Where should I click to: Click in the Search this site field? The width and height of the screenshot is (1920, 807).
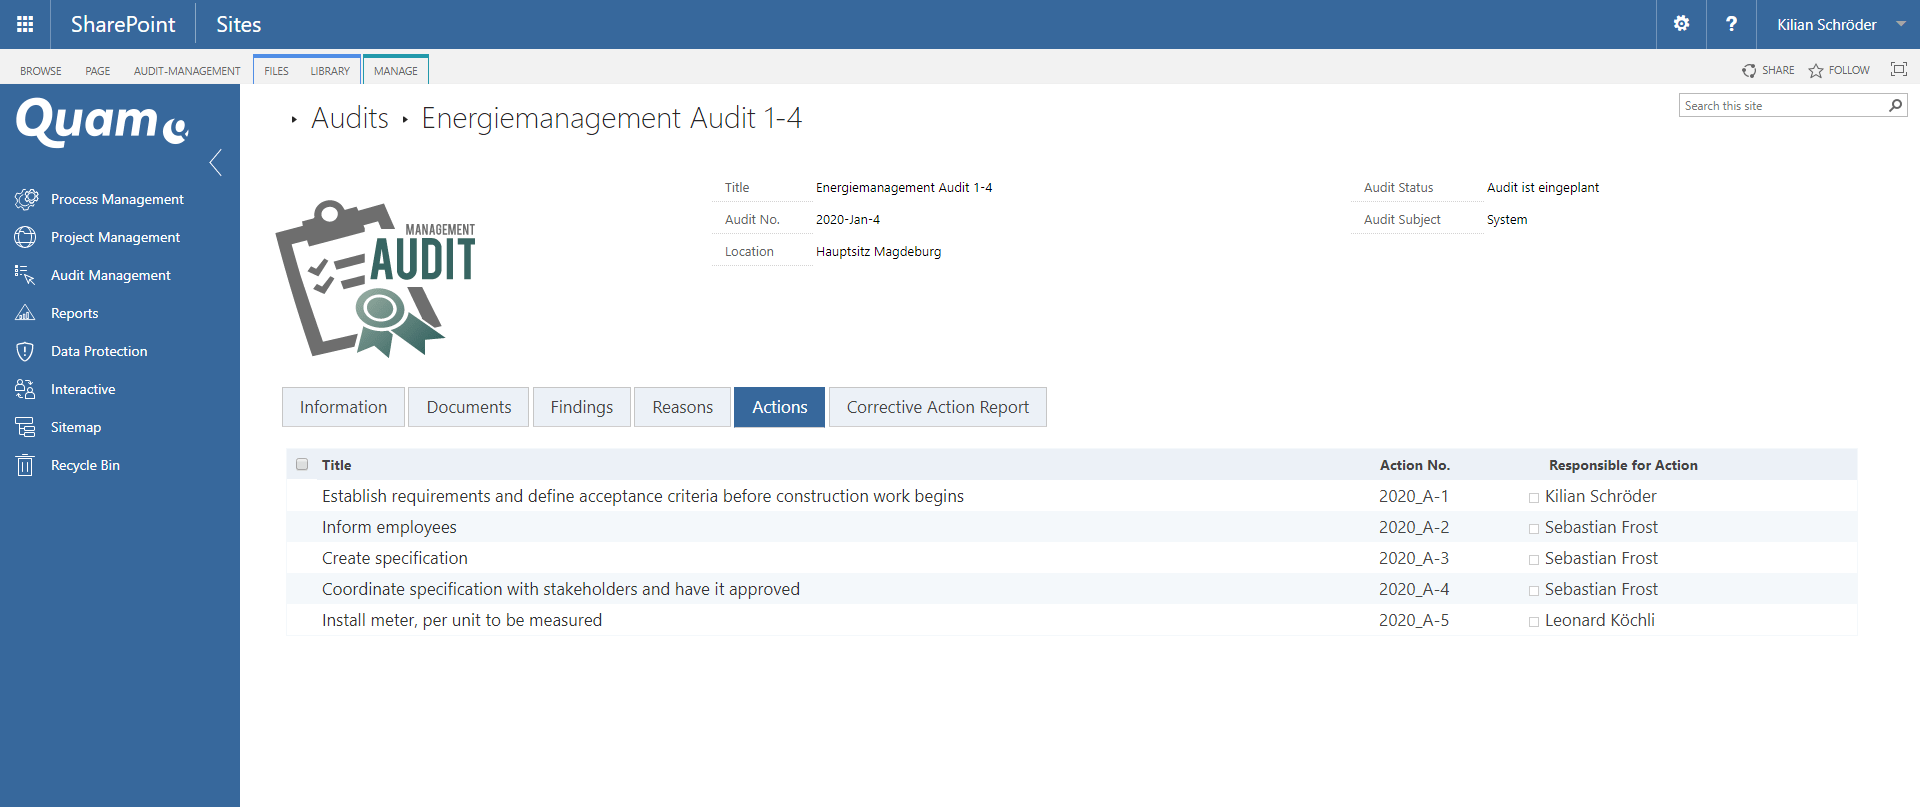click(1780, 106)
